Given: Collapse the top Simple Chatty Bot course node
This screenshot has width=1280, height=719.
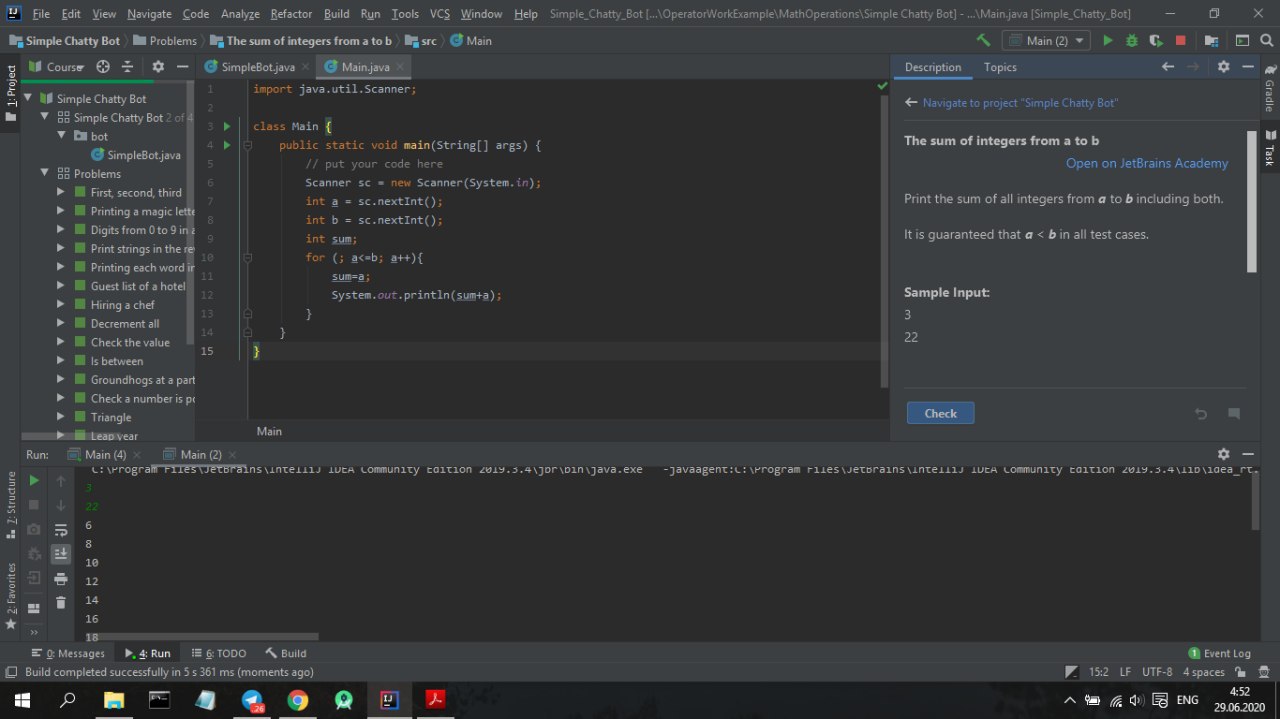Looking at the screenshot, I should [29, 99].
